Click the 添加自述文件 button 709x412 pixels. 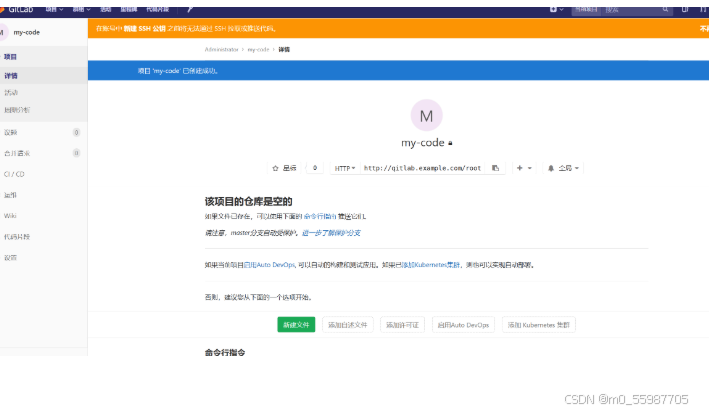pos(348,325)
